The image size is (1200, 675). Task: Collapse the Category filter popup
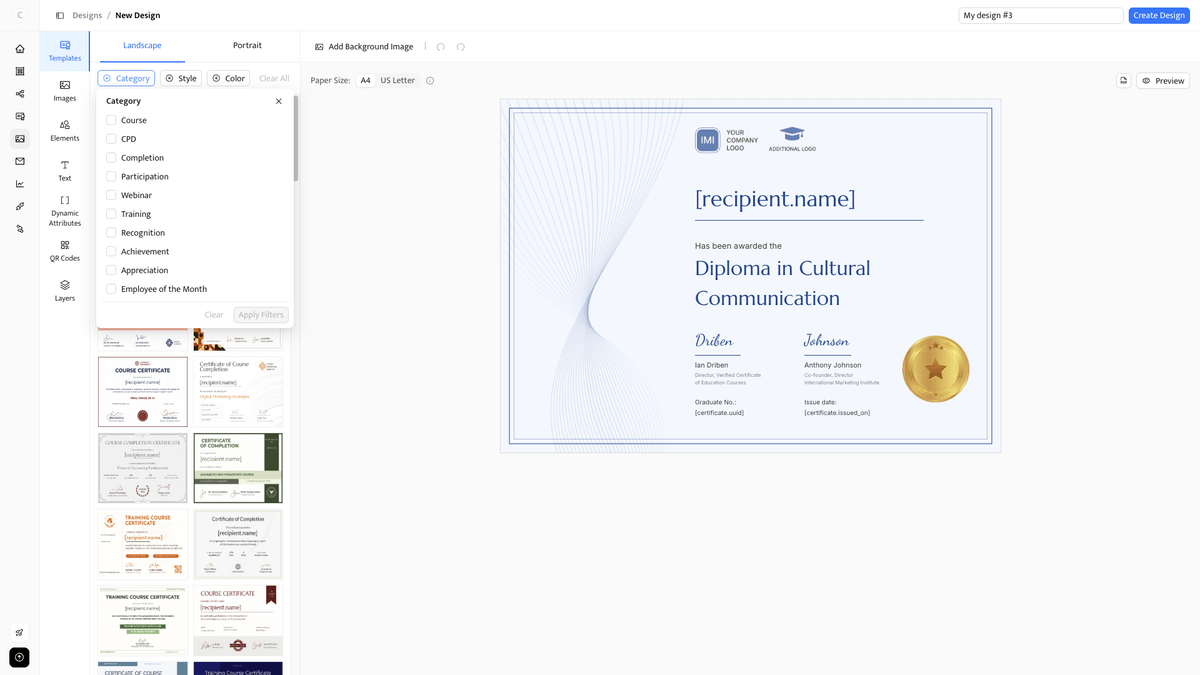click(x=278, y=101)
